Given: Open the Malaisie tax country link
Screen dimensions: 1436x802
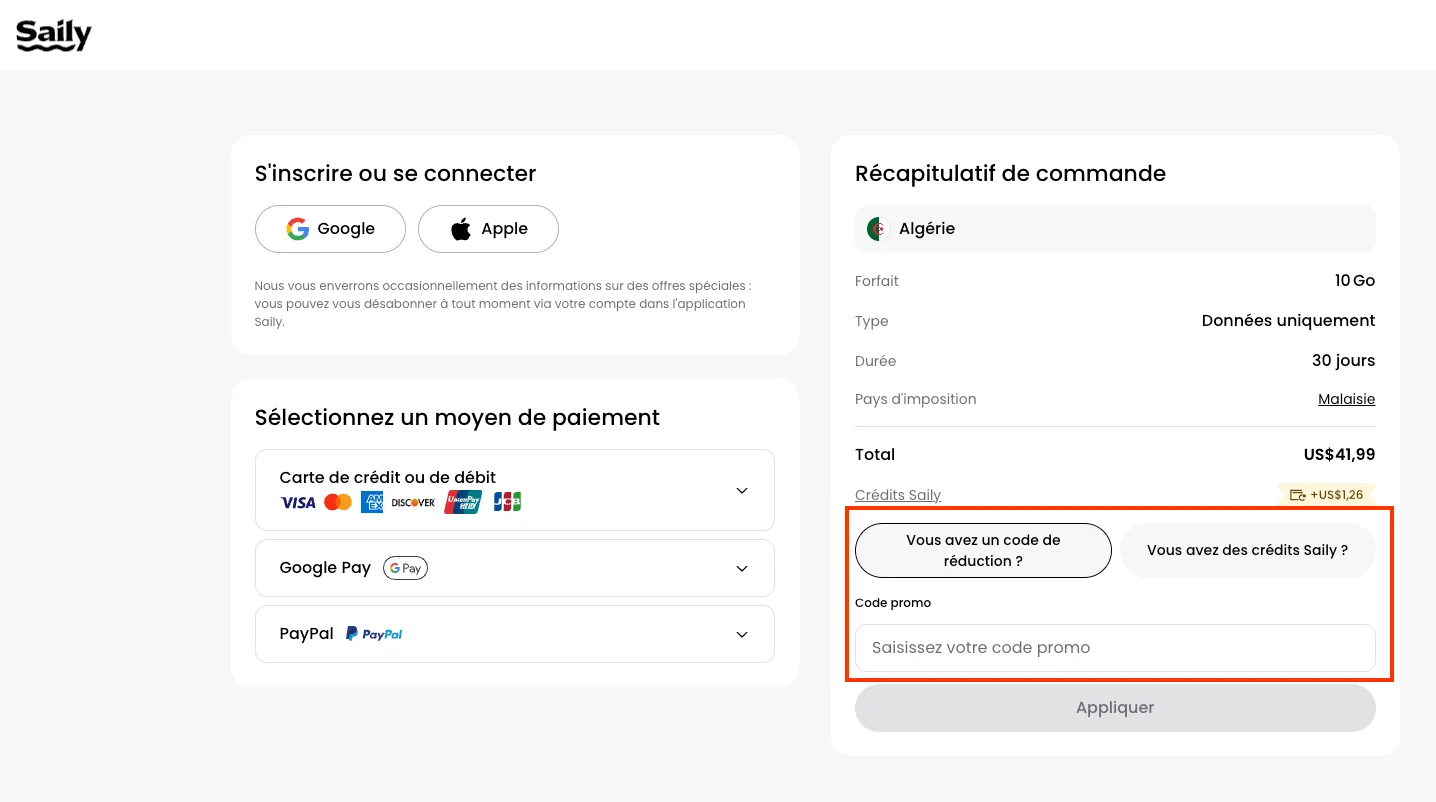Looking at the screenshot, I should pos(1346,398).
